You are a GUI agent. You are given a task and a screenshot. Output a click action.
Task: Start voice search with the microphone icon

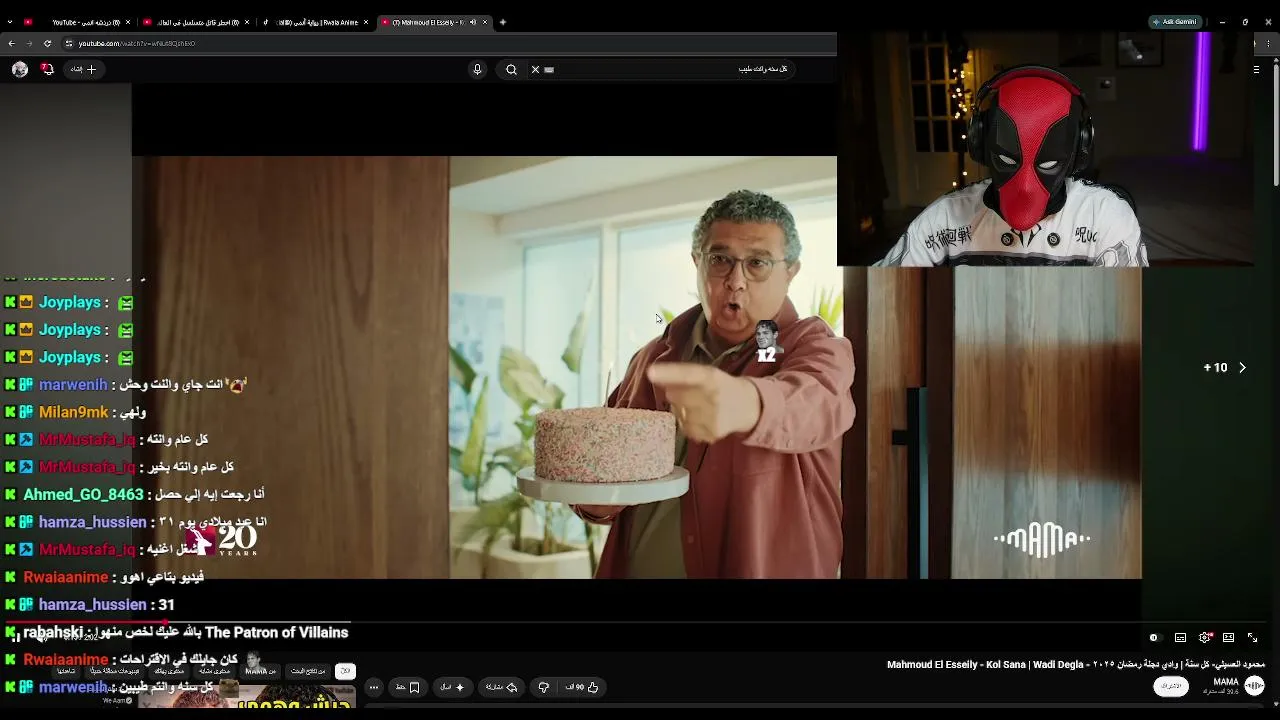477,69
